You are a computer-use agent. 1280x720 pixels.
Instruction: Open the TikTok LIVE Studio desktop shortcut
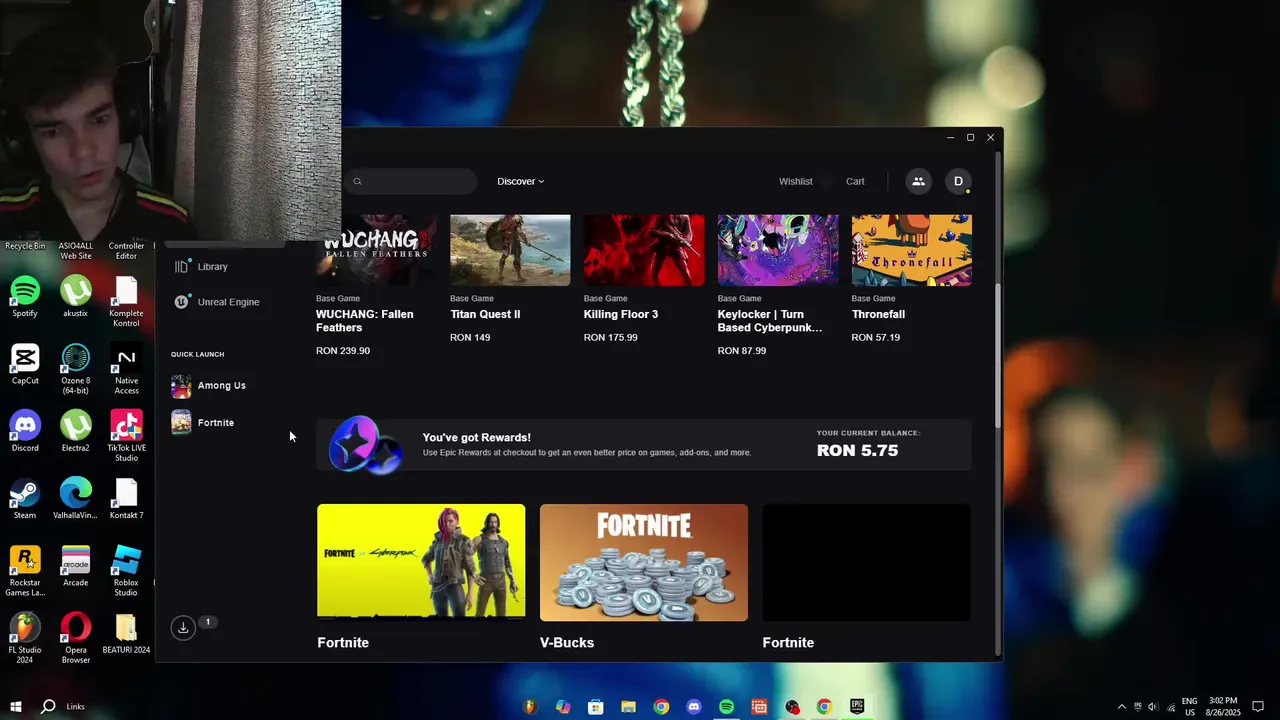tap(126, 436)
